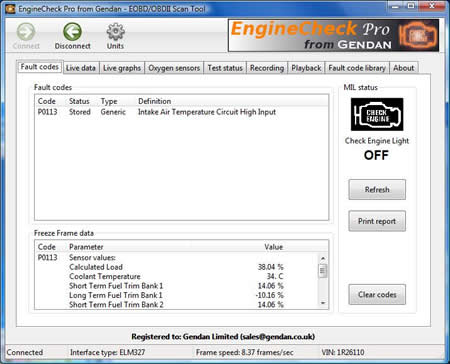The image size is (450, 364).
Task: Click the Status column header
Action: [x=79, y=101]
